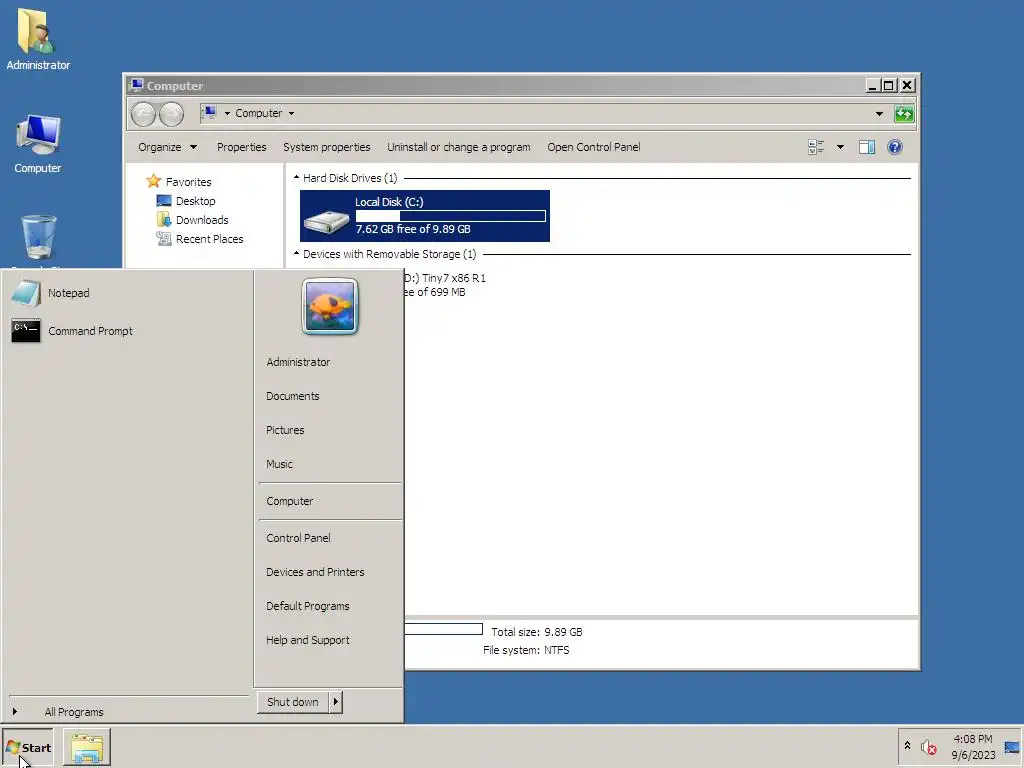This screenshot has height=768, width=1024.
Task: Select Computer in the Start menu
Action: pyautogui.click(x=289, y=501)
